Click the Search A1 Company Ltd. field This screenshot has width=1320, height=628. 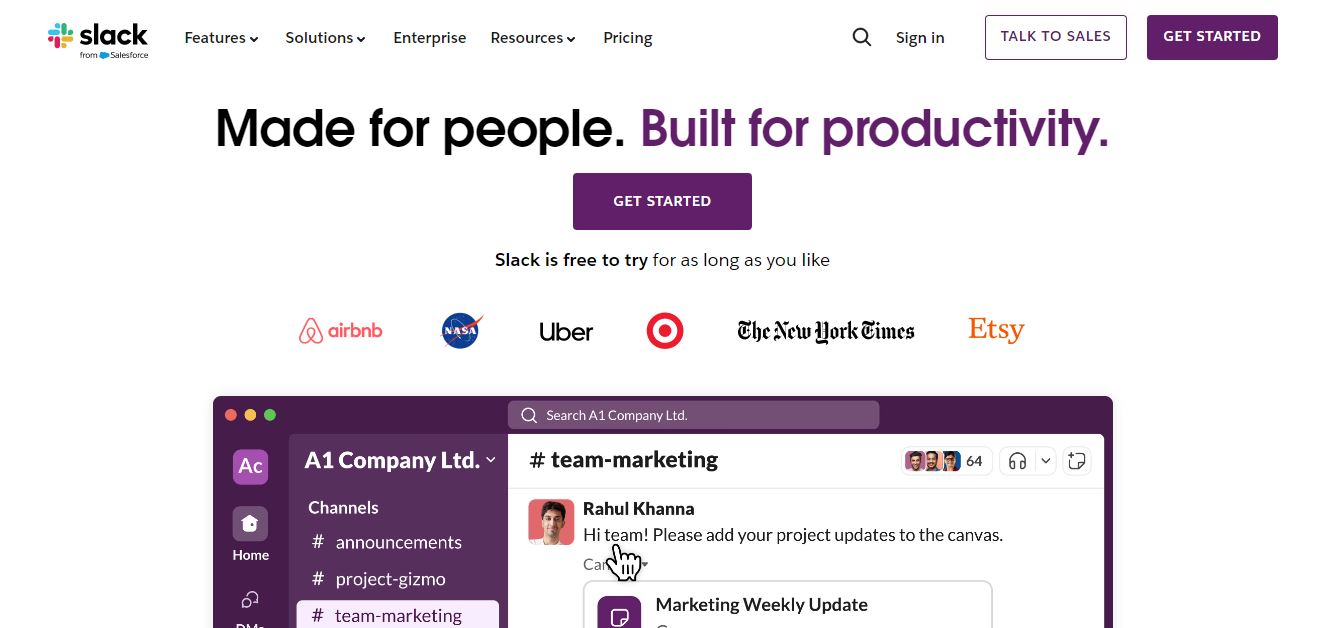tap(693, 415)
